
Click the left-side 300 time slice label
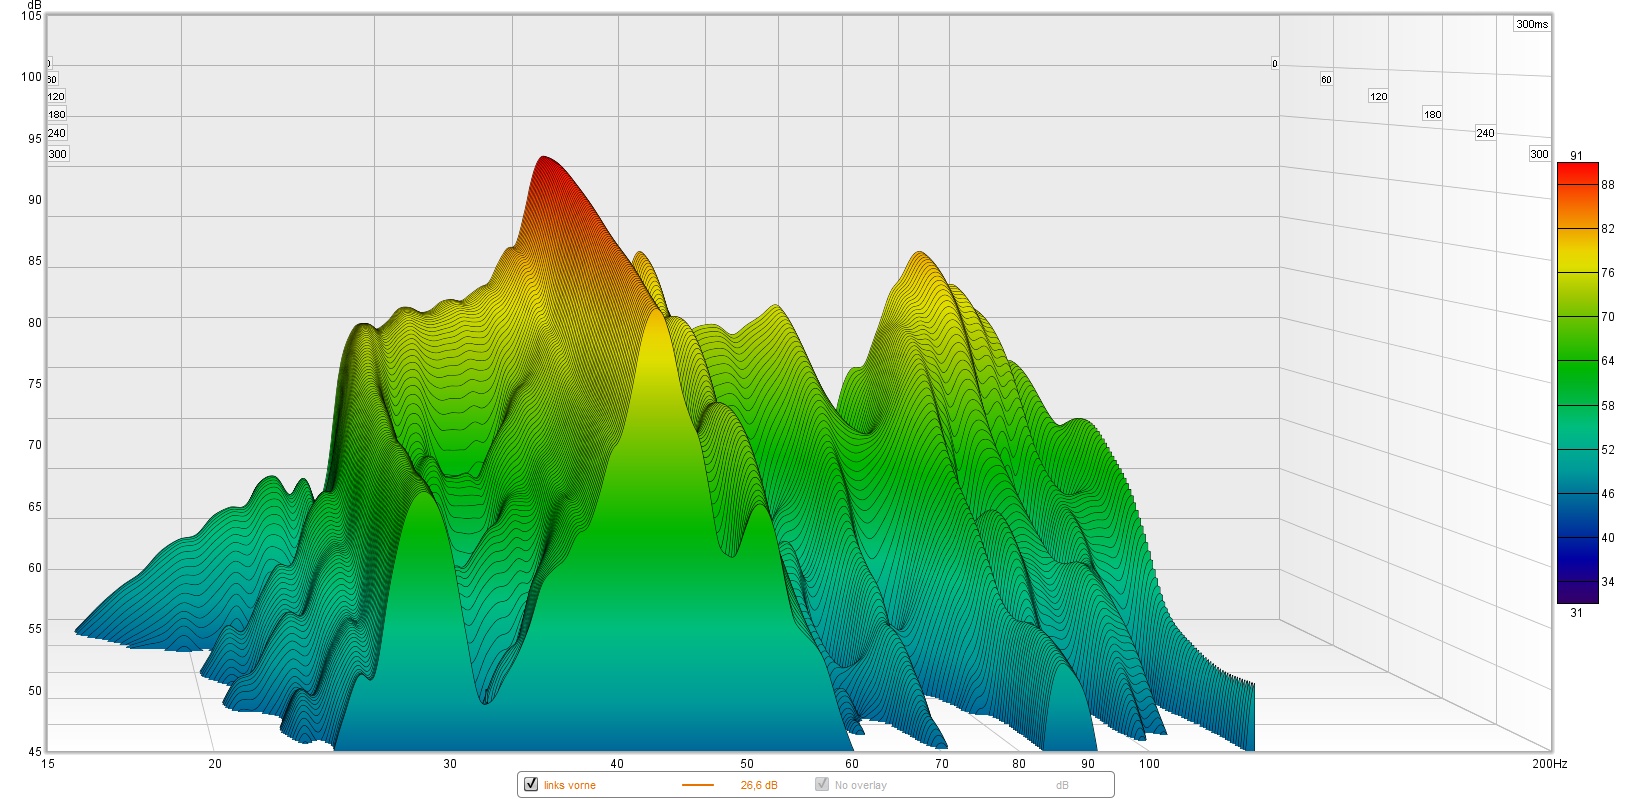pos(58,154)
